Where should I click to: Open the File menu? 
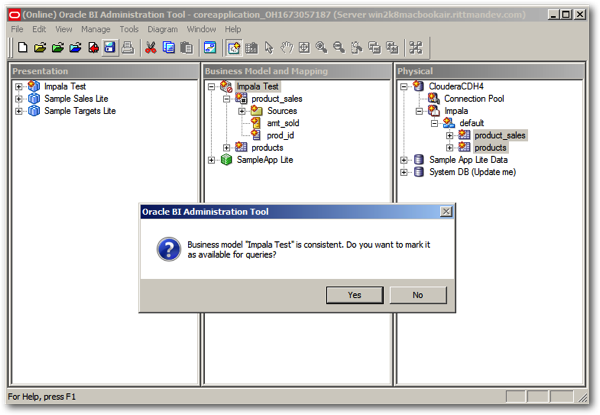pos(17,29)
